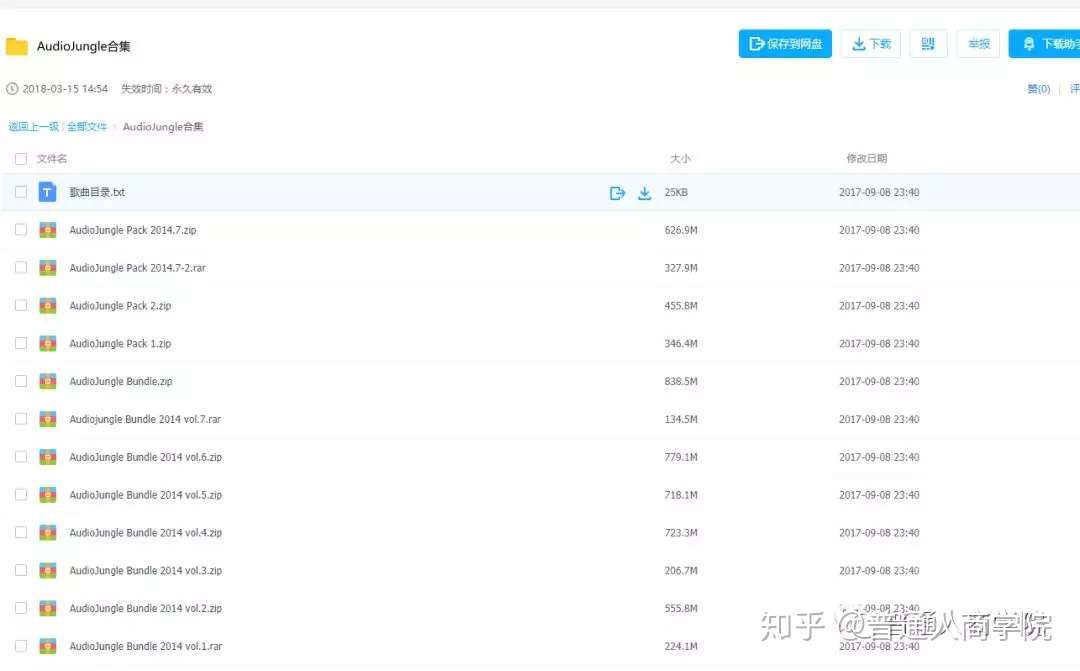The height and width of the screenshot is (671, 1080).
Task: Check the box for Bundle 2014 vol.2.zip
Action: tap(21, 609)
